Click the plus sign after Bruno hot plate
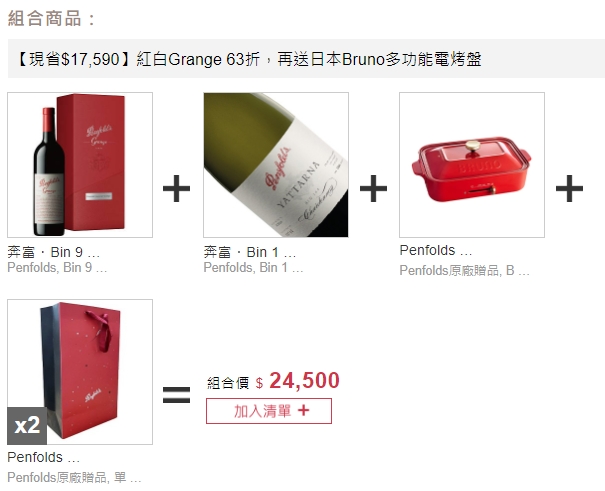The height and width of the screenshot is (491, 605). coord(570,188)
